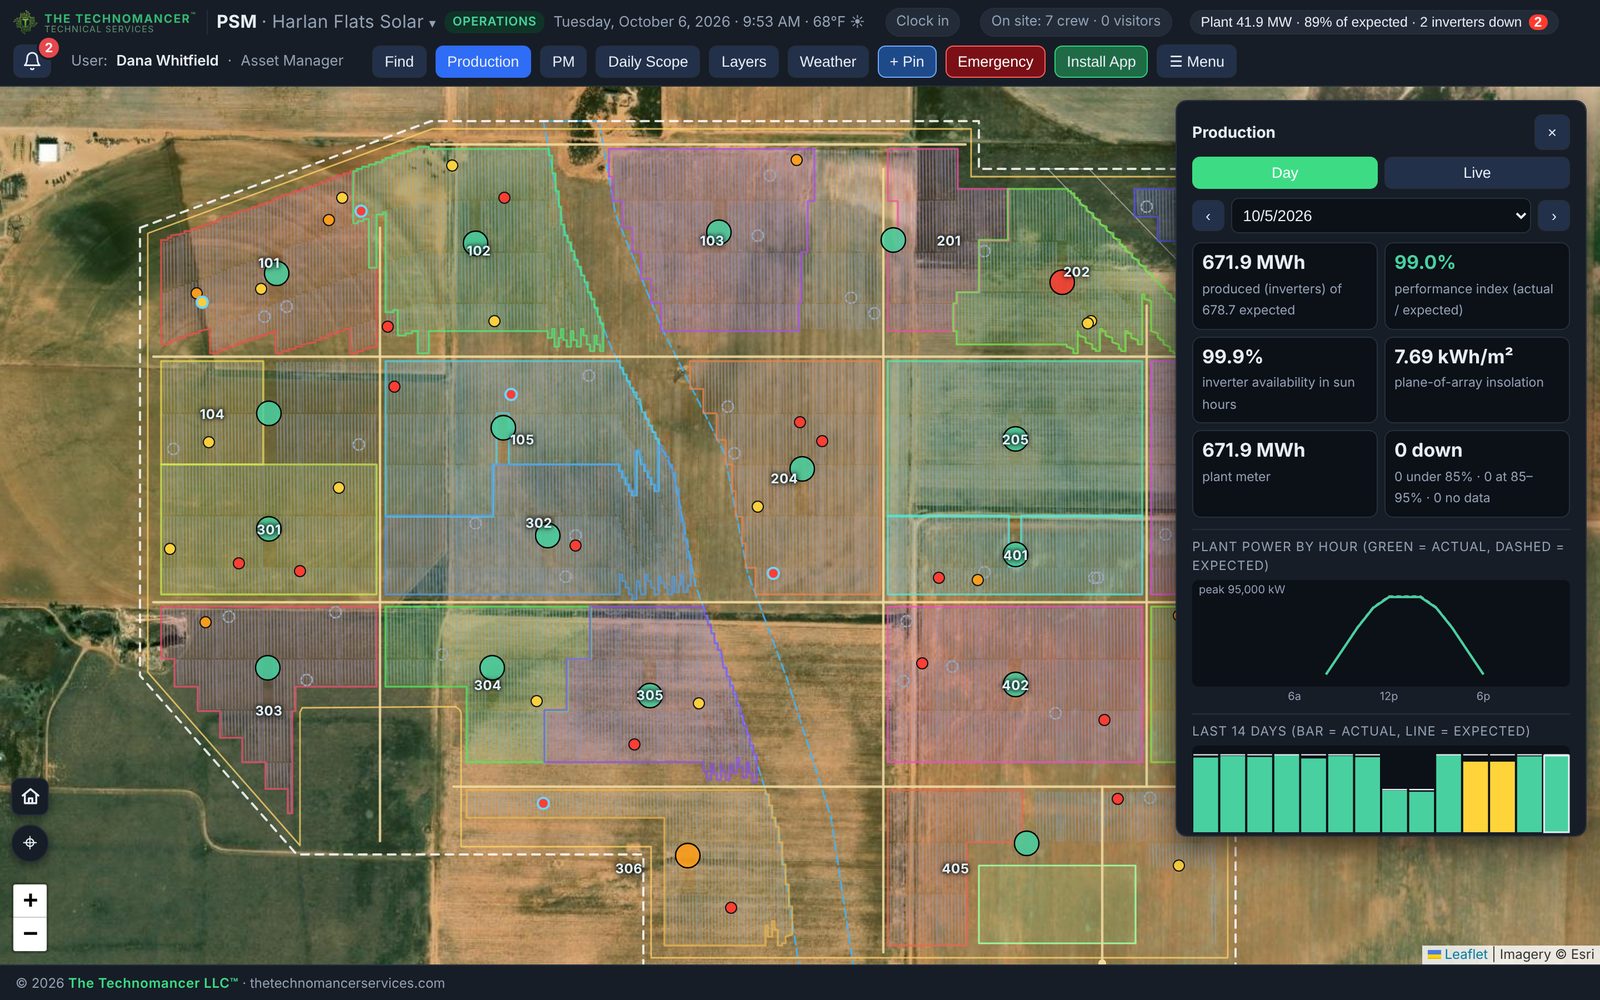Image resolution: width=1600 pixels, height=1000 pixels.
Task: Select the orange marker near 306
Action: (687, 856)
